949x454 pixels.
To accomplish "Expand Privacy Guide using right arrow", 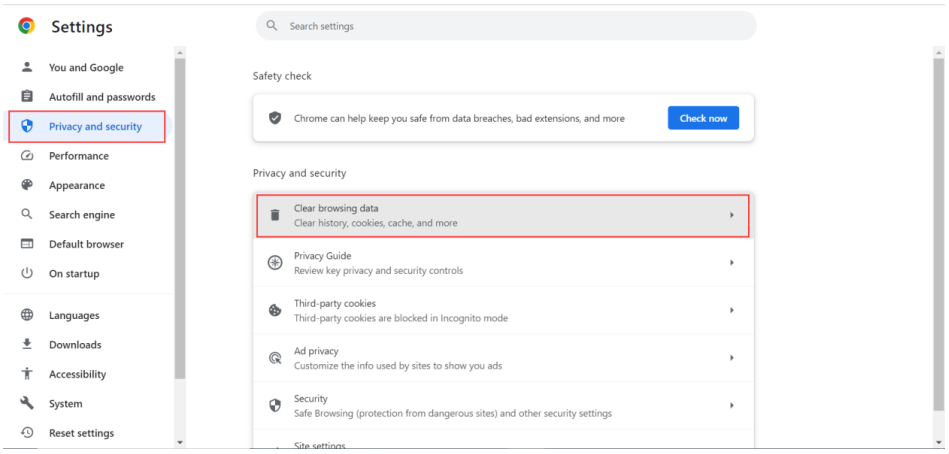I will (731, 263).
